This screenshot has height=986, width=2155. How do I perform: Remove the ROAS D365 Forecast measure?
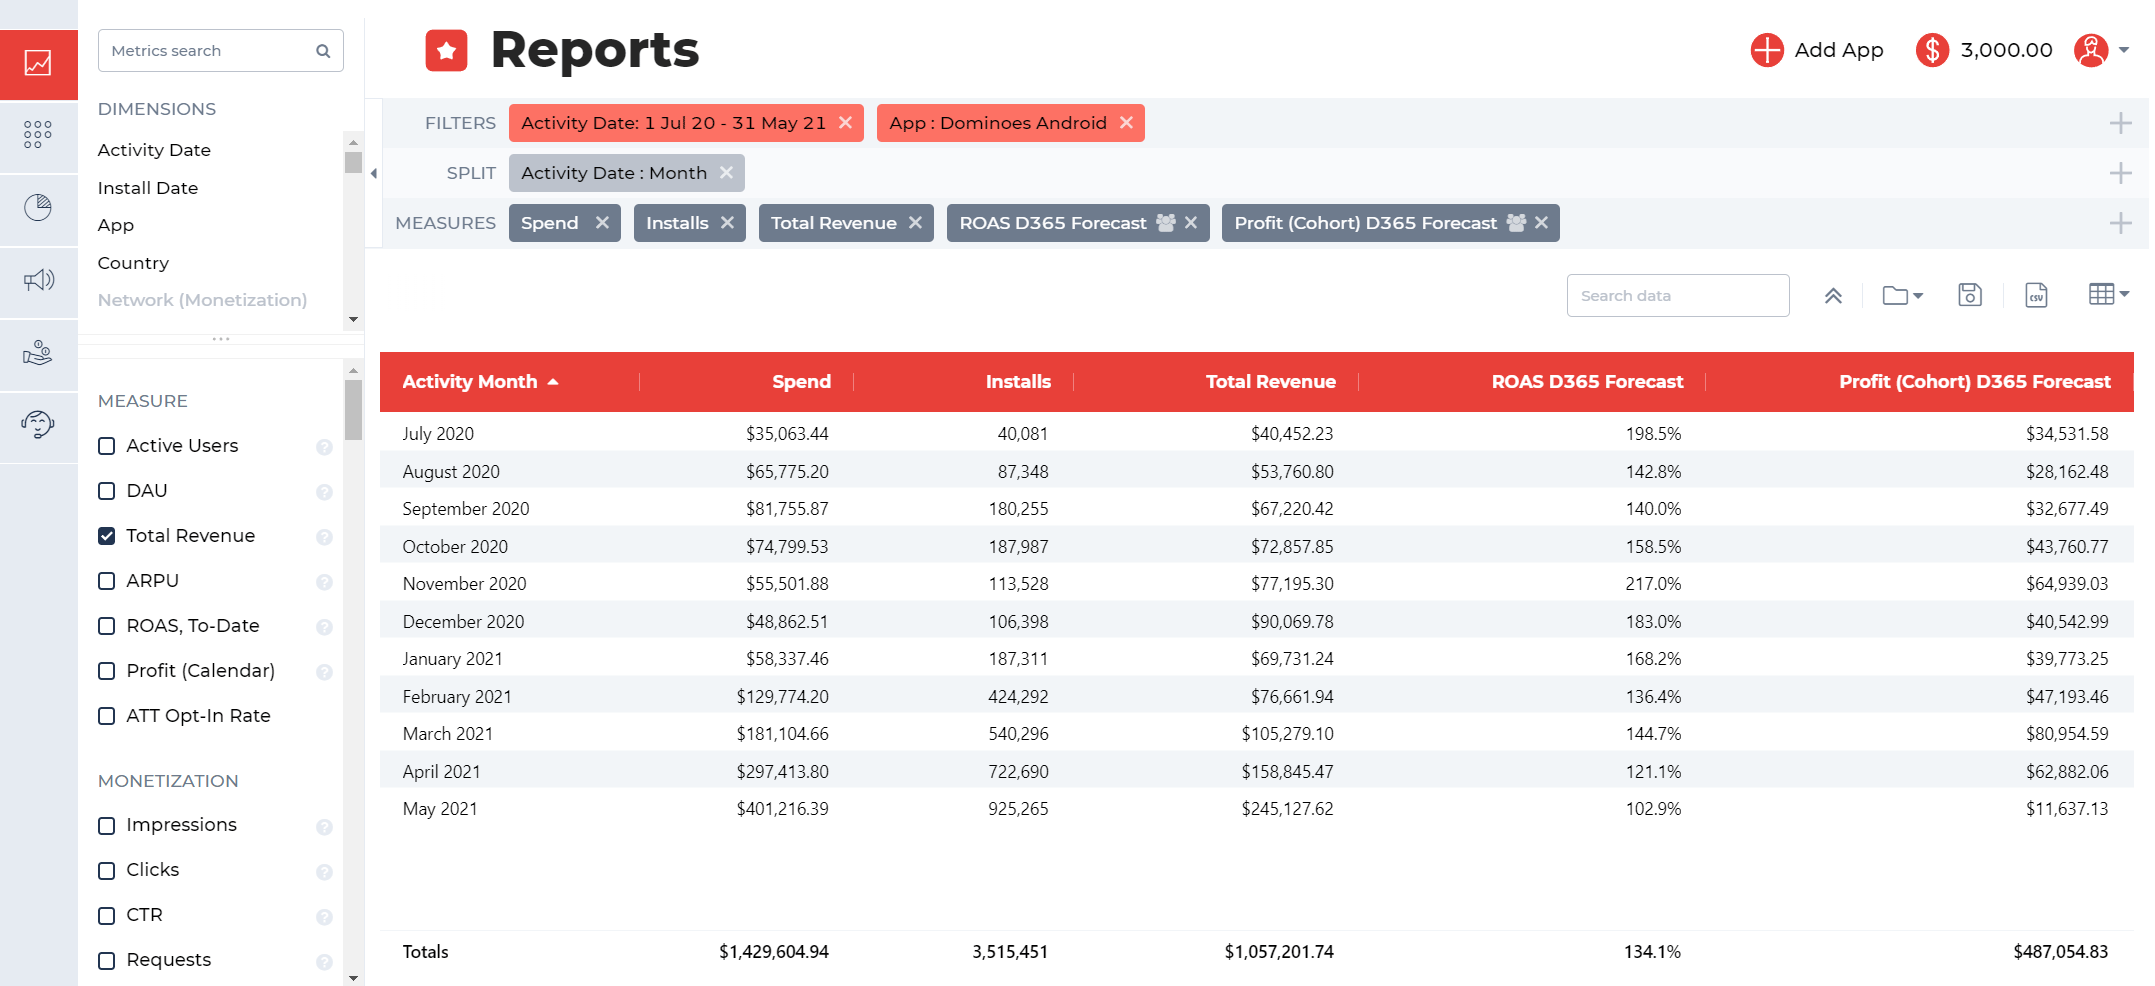(1191, 223)
